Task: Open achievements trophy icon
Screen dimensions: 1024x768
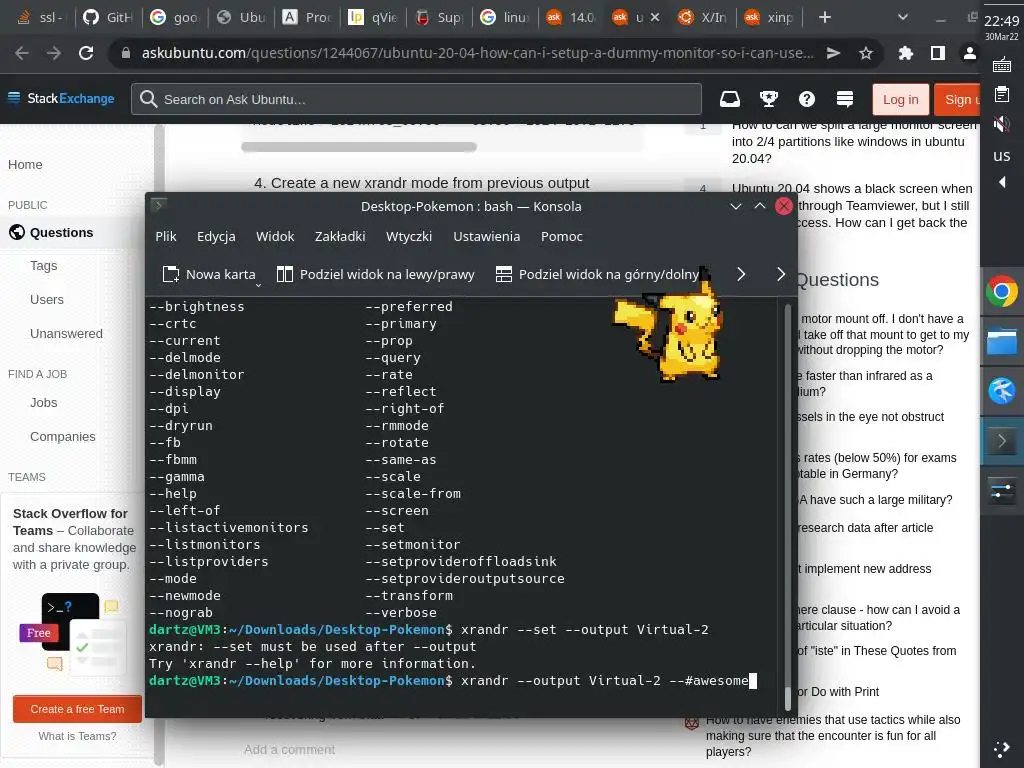Action: pos(769,99)
